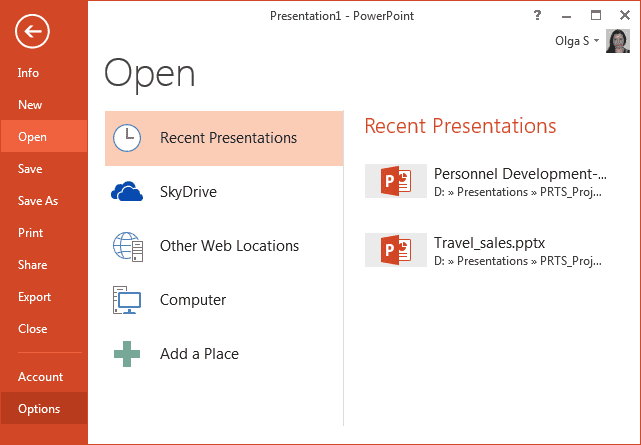Click the green plus Add a Place icon
Image resolution: width=641 pixels, height=445 pixels.
tap(127, 354)
